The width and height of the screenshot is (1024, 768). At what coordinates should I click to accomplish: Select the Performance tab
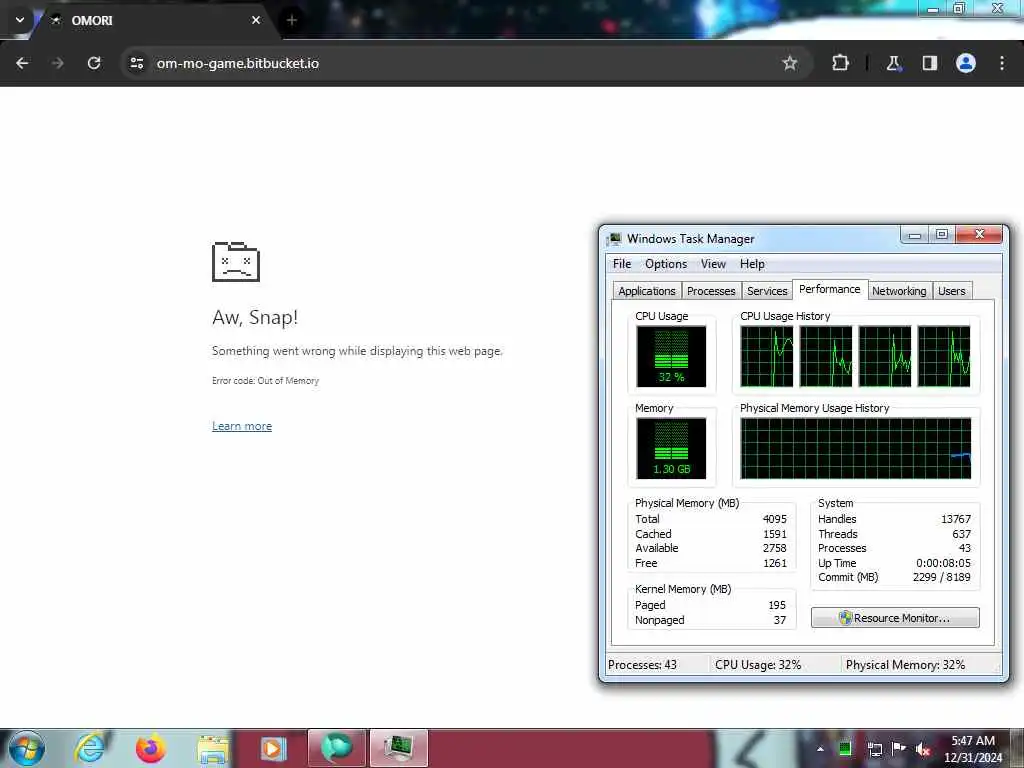click(829, 289)
